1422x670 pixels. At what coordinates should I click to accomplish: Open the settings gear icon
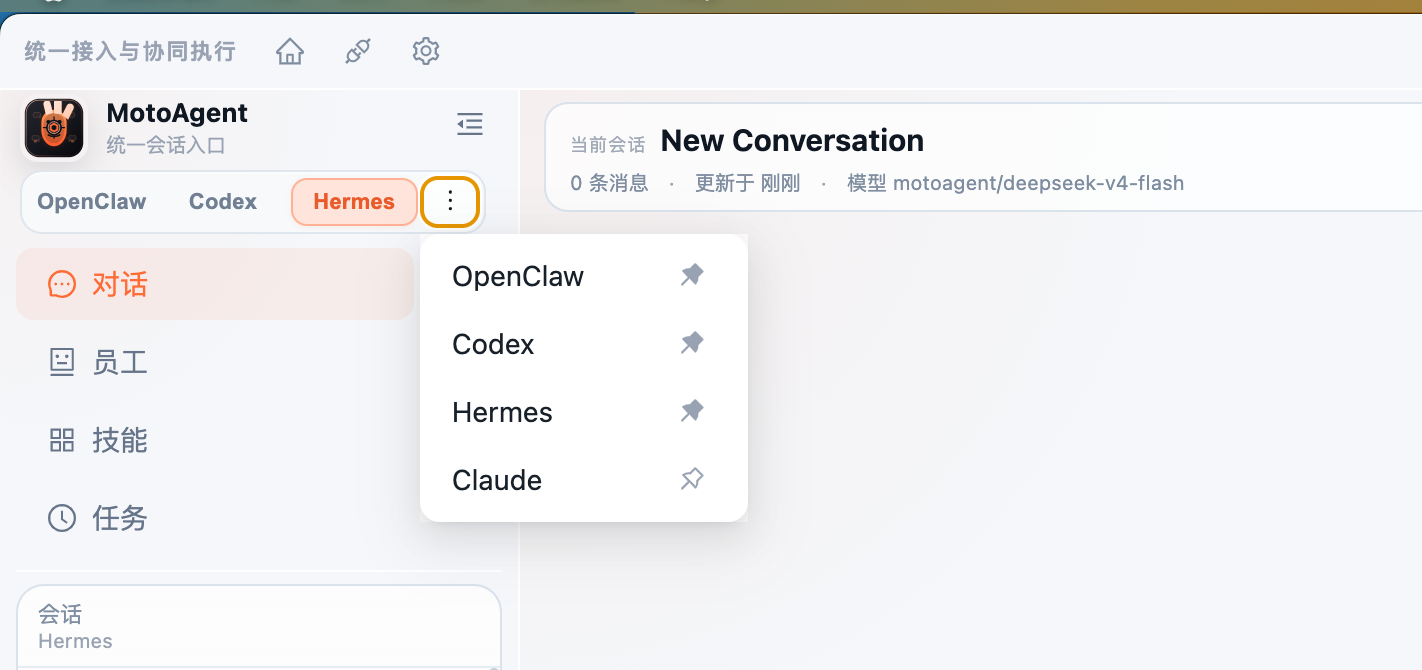426,51
